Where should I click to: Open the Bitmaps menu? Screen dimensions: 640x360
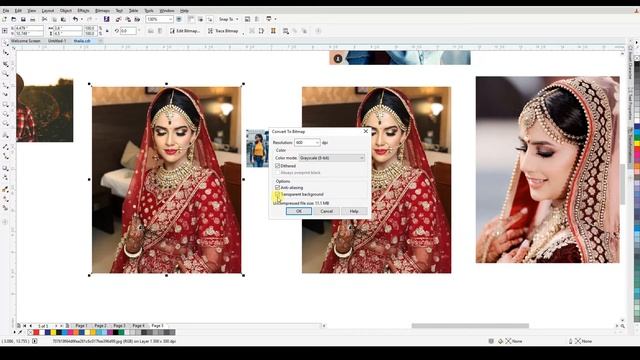102,11
